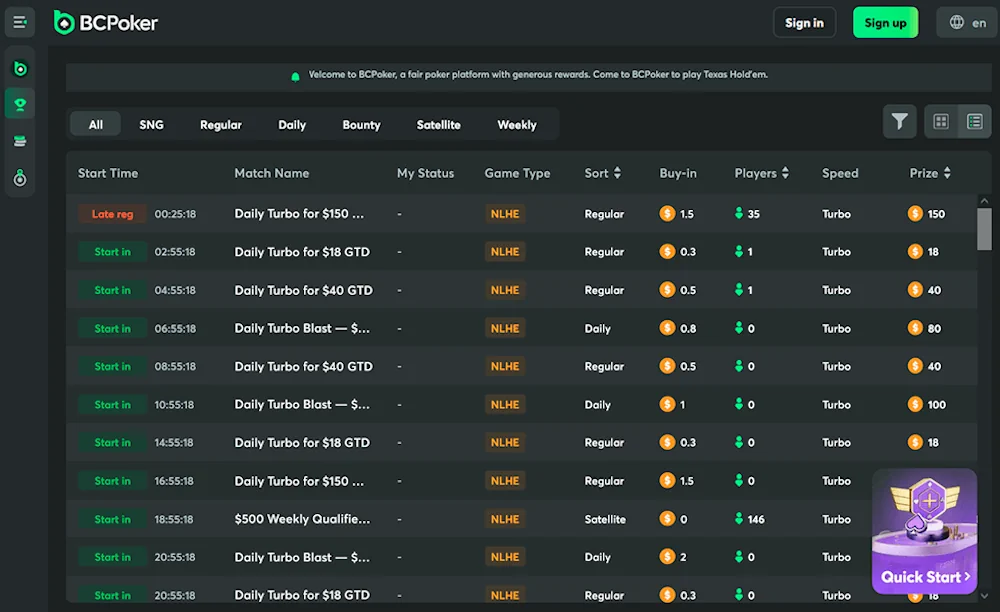Click the bell icon in the welcome banner
This screenshot has width=1000, height=612.
[295, 76]
